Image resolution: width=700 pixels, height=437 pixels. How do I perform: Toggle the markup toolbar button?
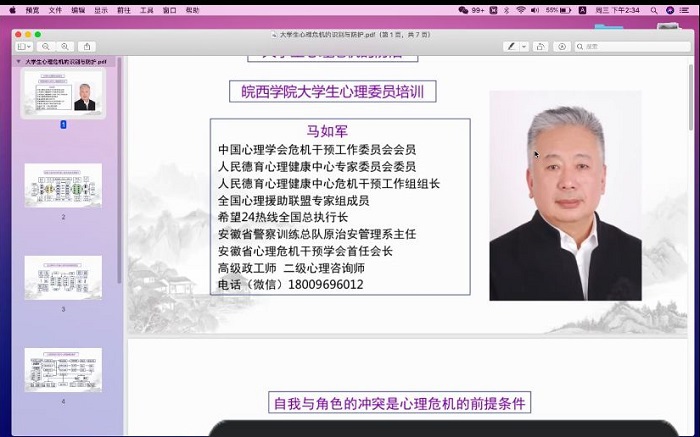tap(561, 46)
